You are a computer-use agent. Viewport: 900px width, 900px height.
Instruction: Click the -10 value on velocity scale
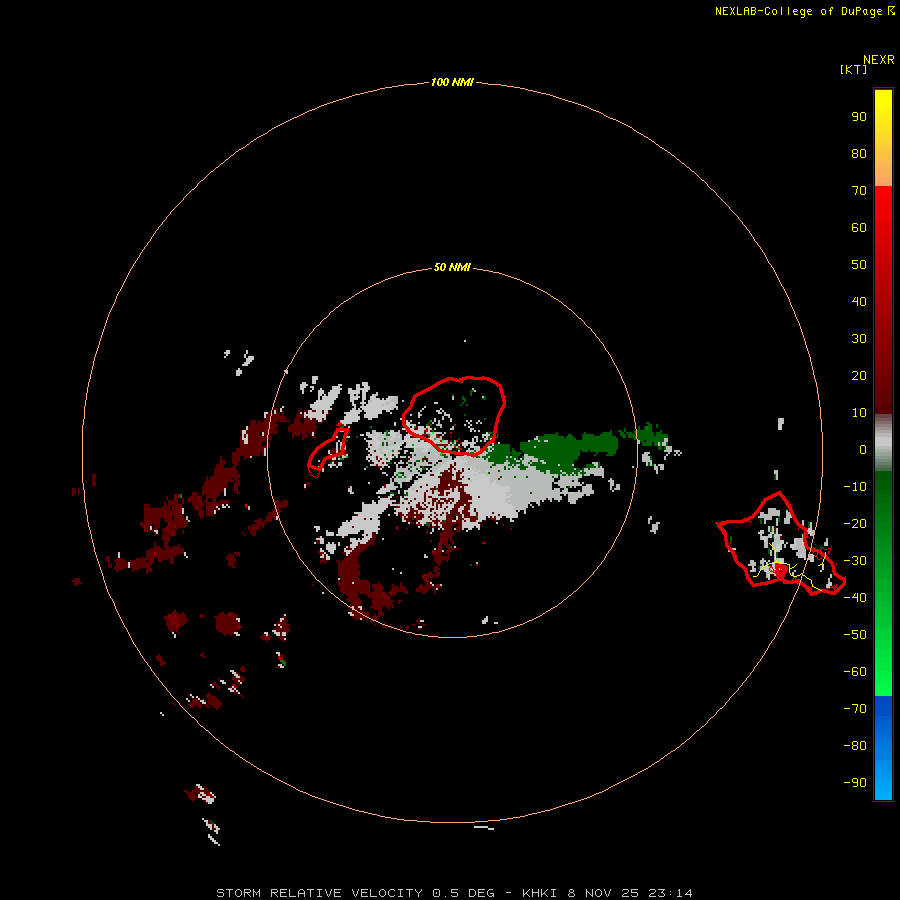pyautogui.click(x=855, y=487)
